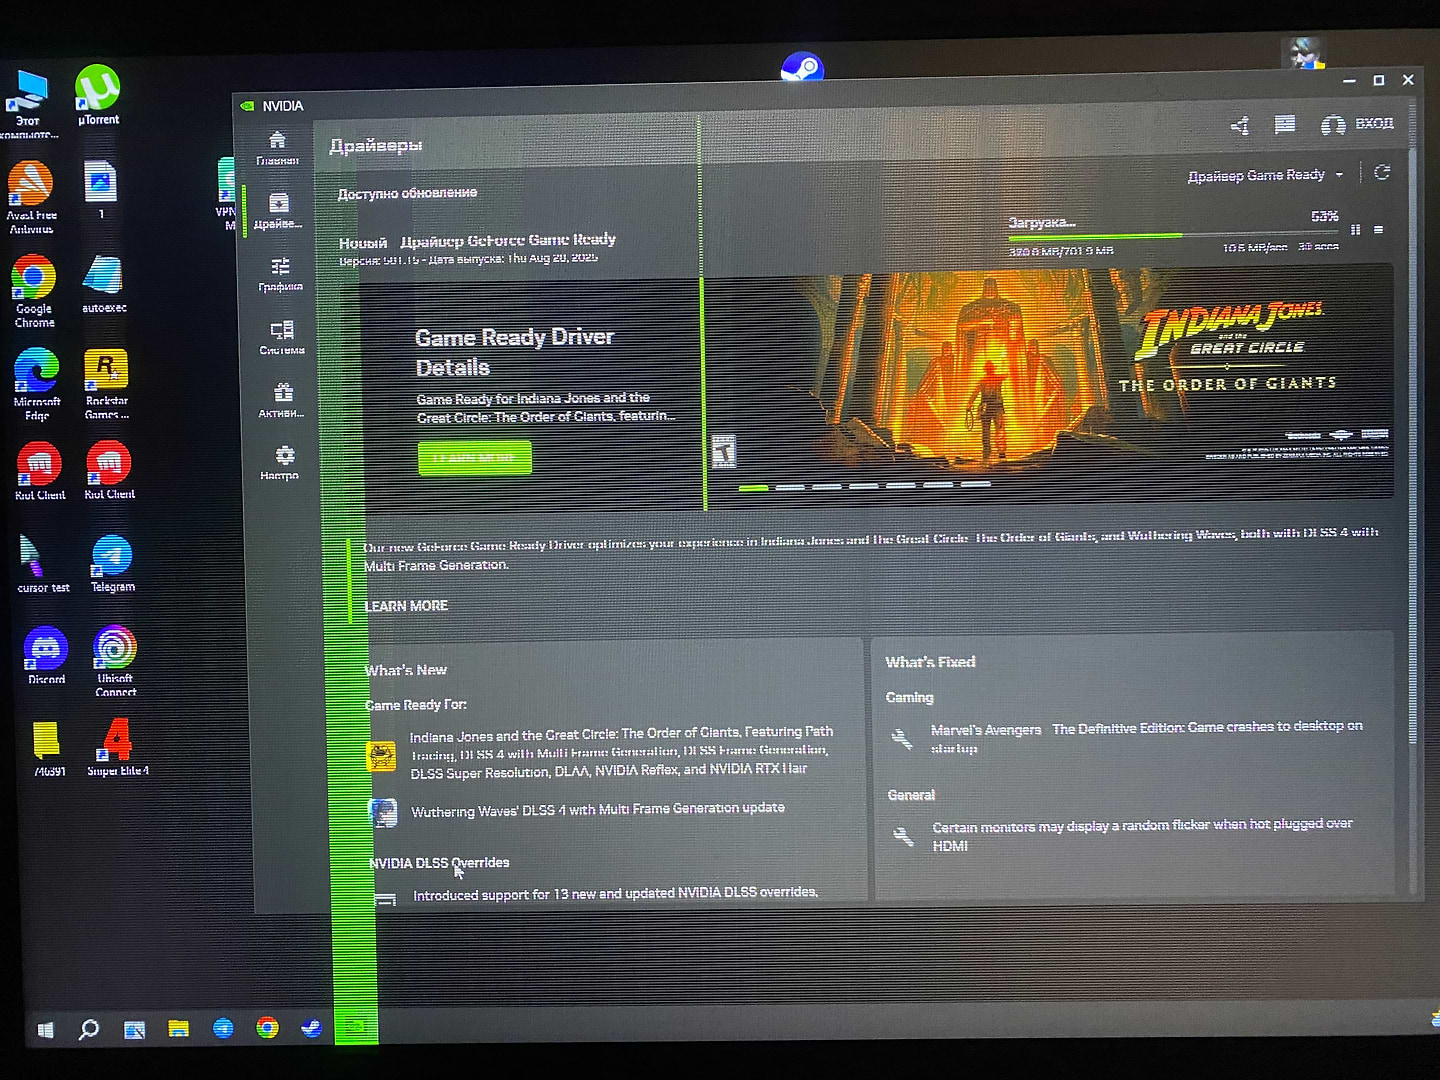Click LEARN MORE link below driver description
This screenshot has width=1440, height=1080.
[x=406, y=606]
